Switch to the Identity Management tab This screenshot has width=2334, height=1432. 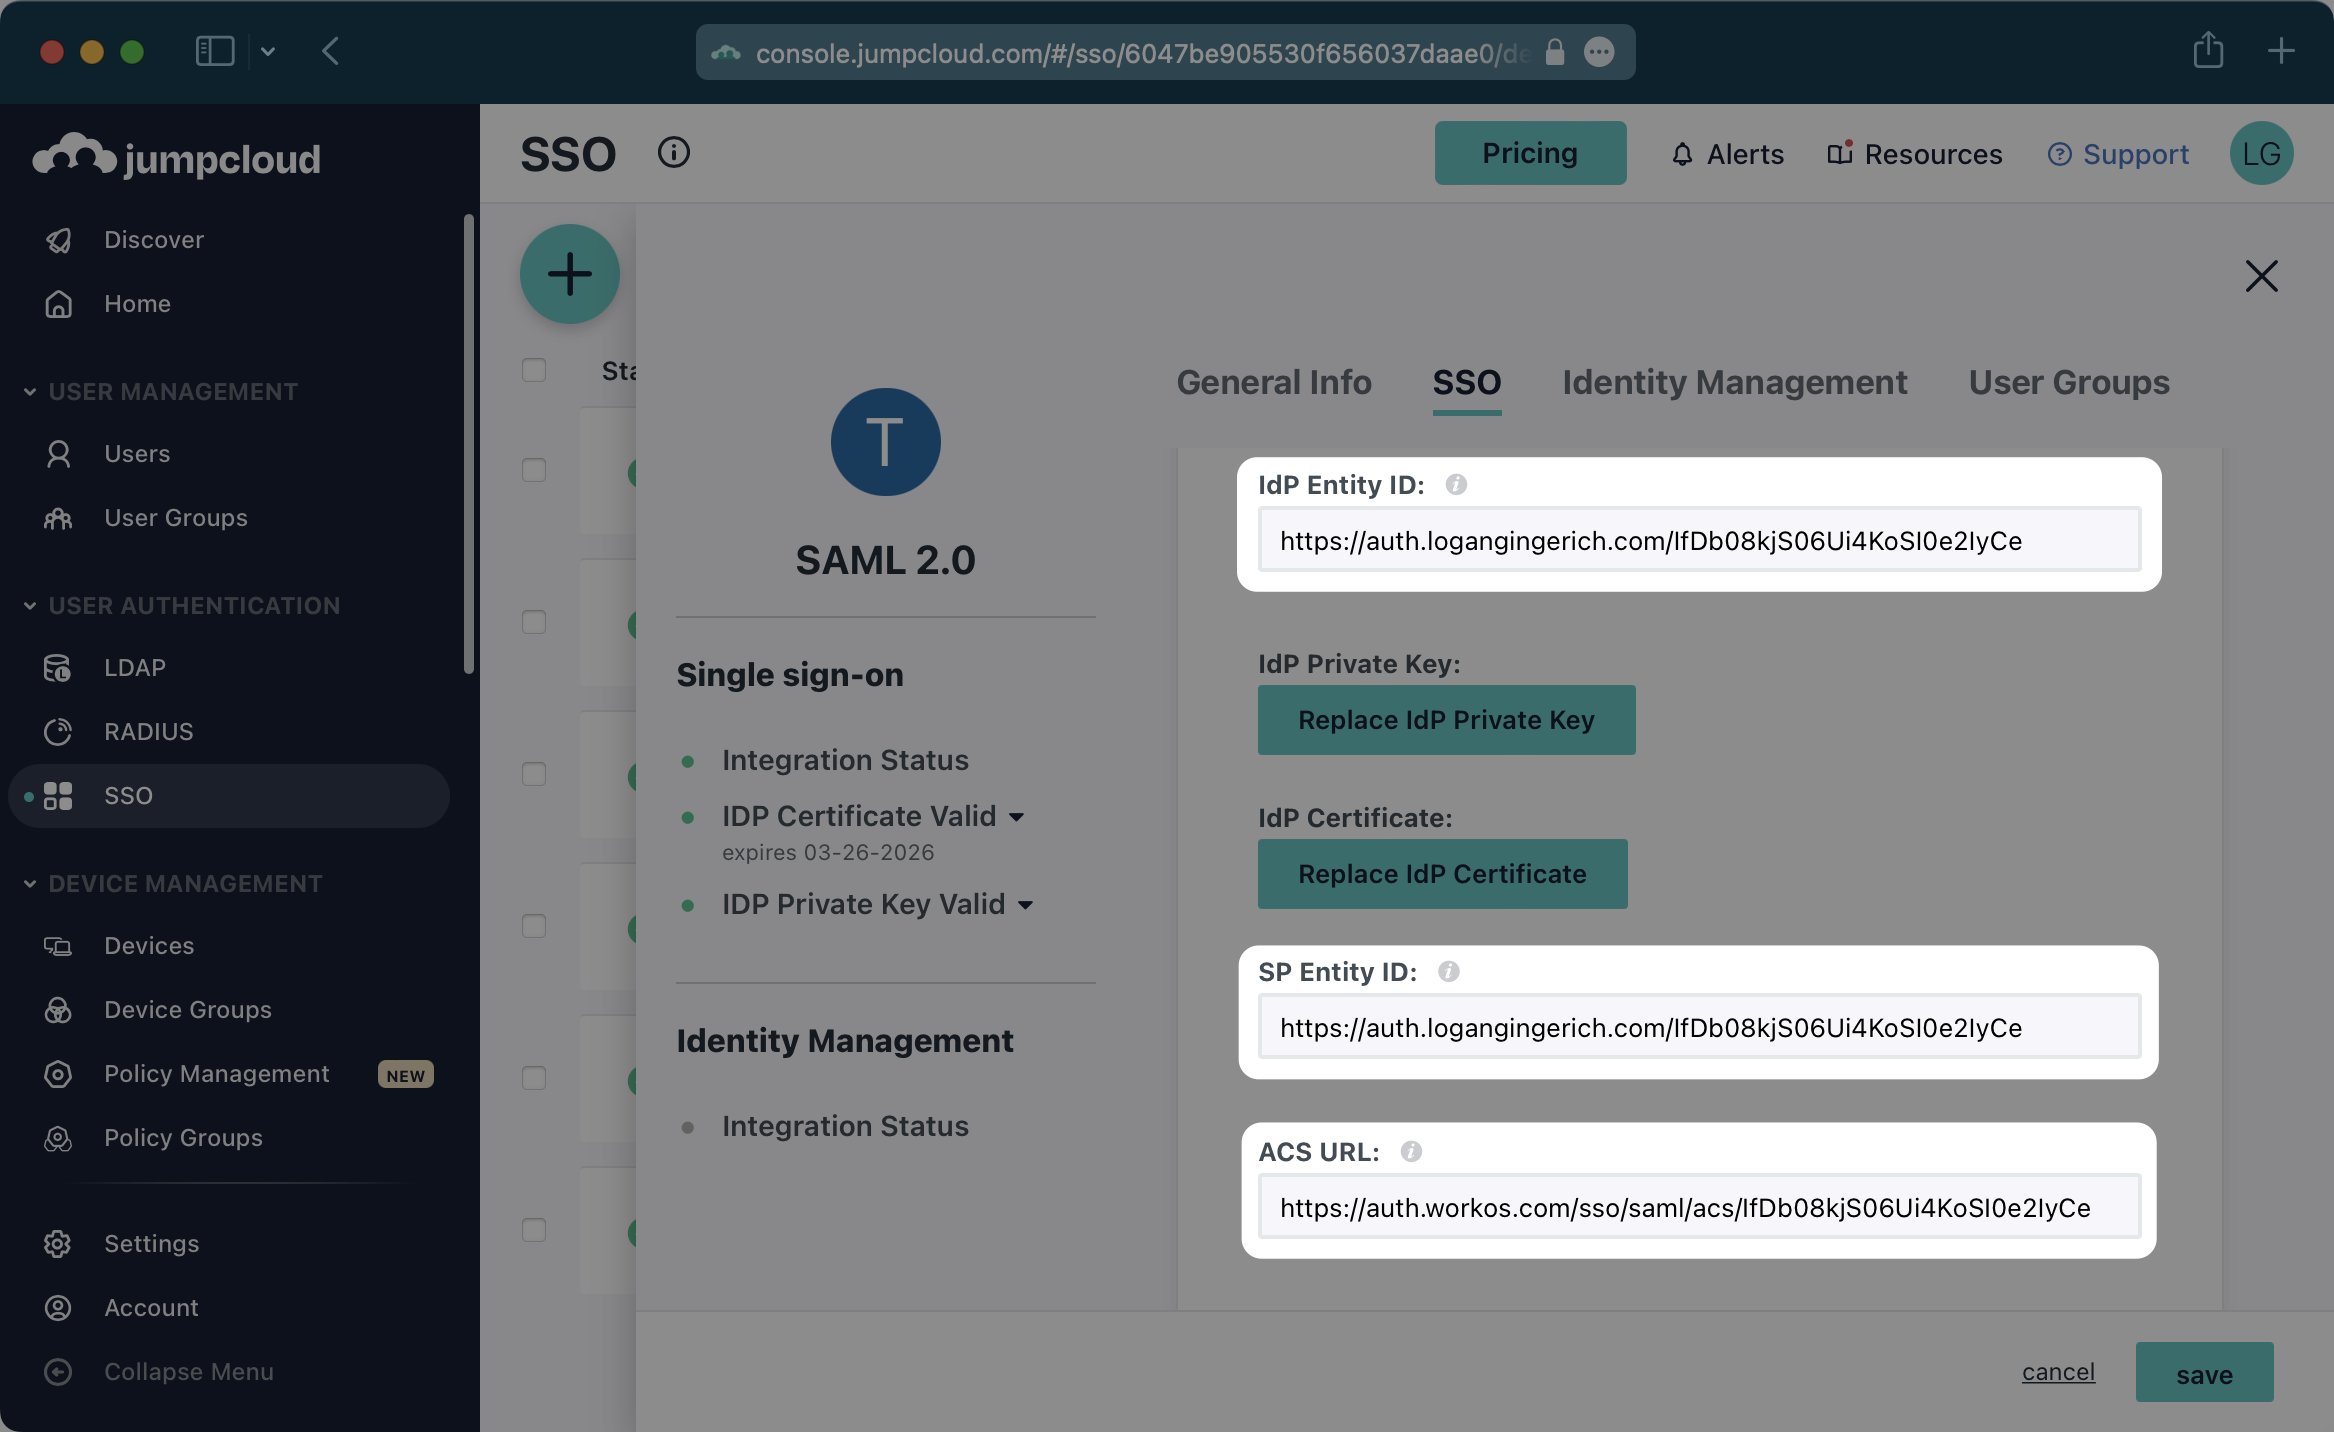tap(1734, 380)
